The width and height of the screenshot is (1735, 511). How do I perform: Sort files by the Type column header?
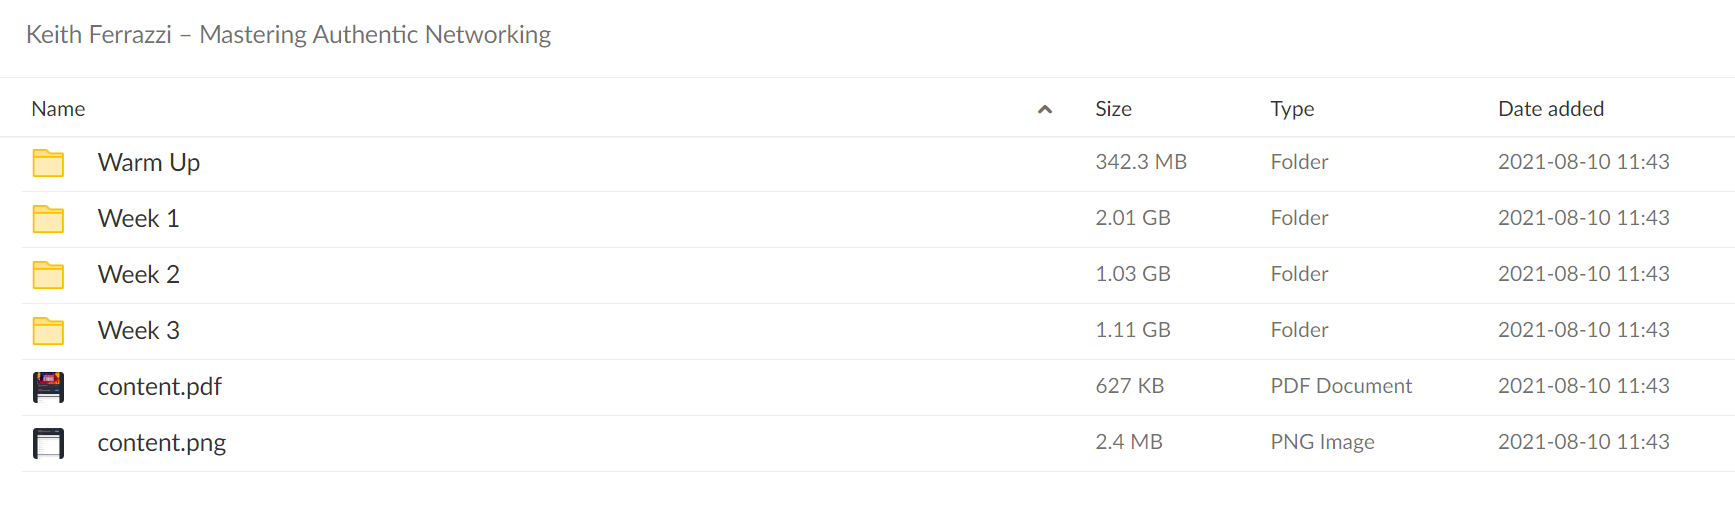1292,109
